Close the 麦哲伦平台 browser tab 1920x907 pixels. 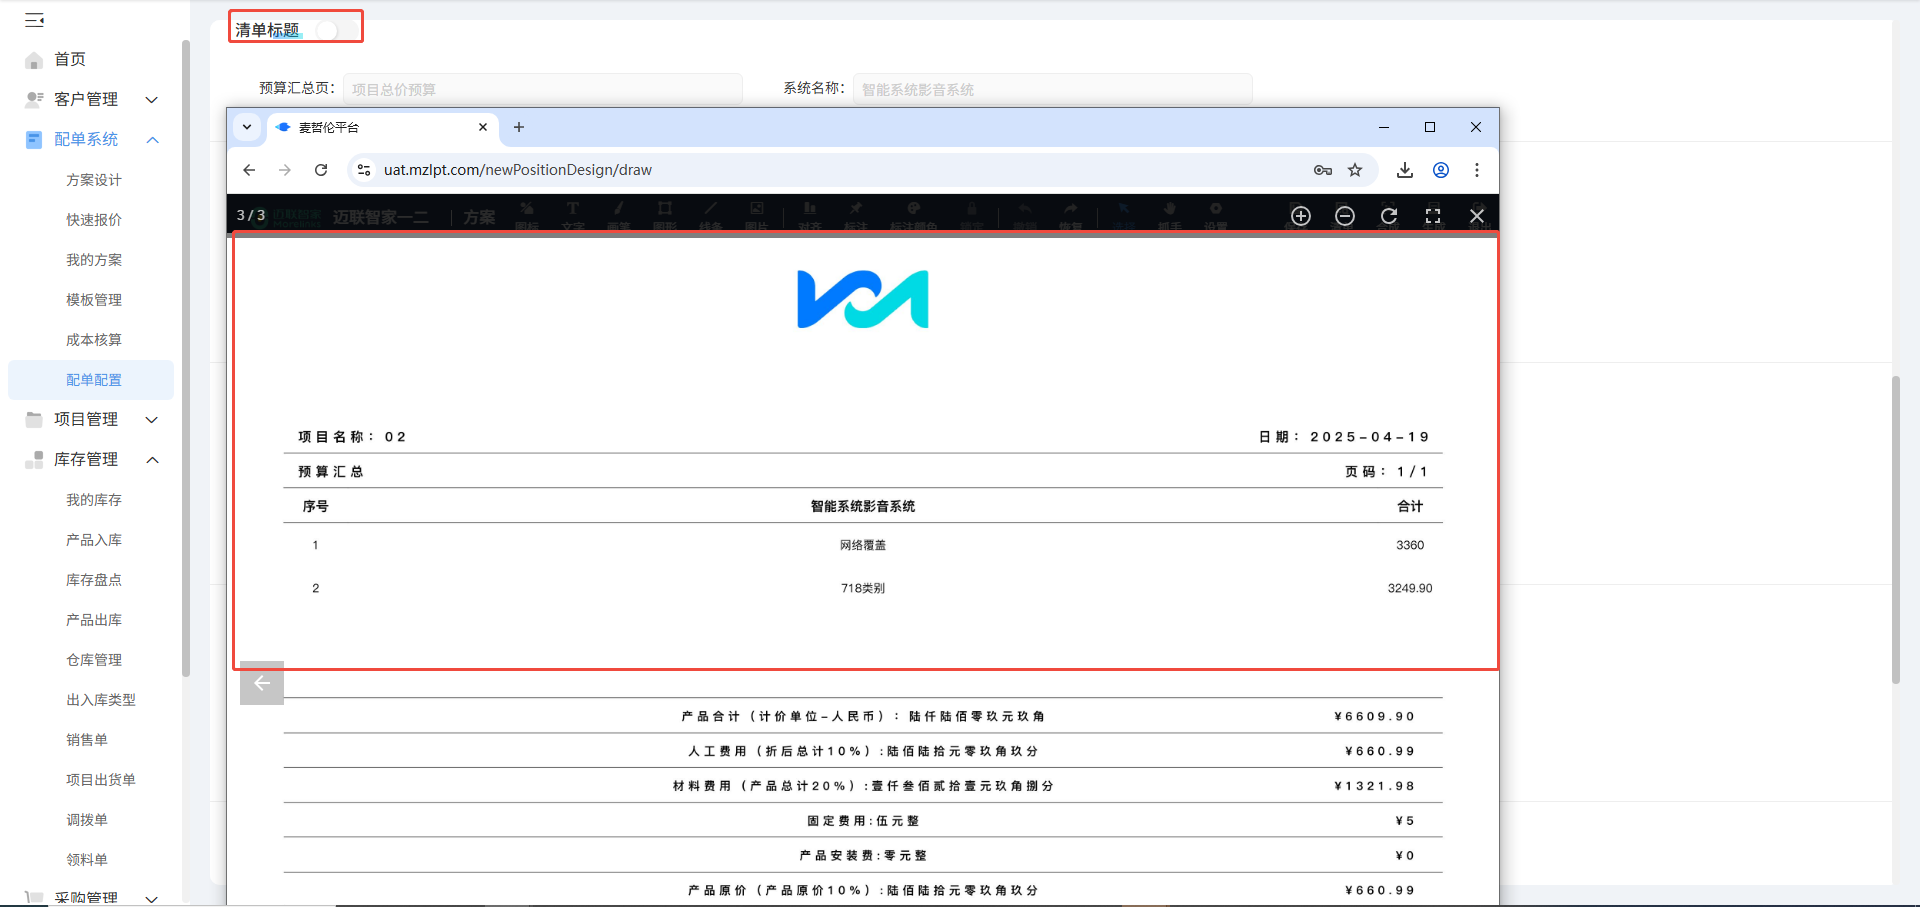(x=483, y=127)
